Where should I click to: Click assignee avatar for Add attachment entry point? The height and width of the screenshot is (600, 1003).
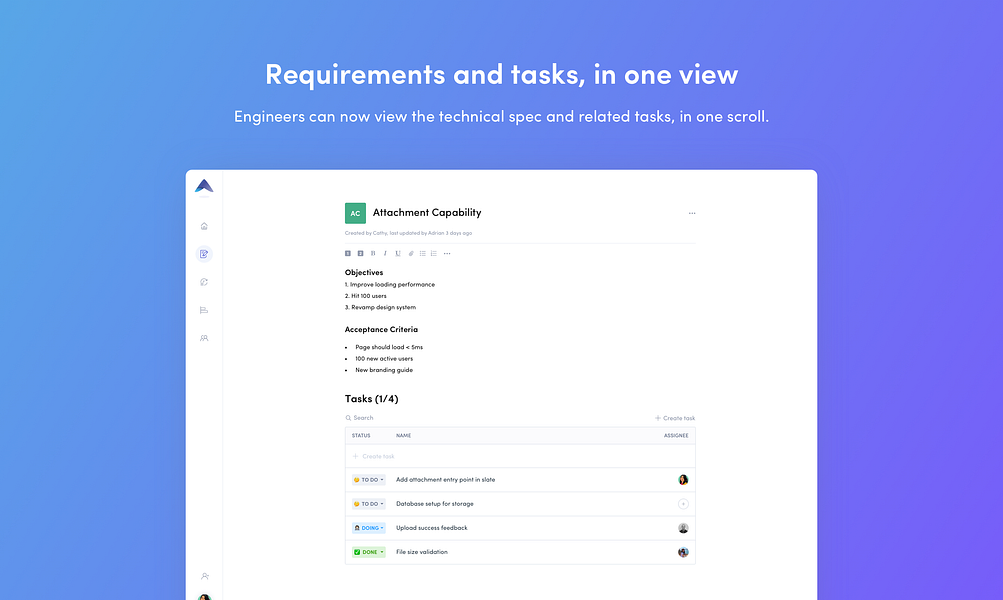point(683,480)
